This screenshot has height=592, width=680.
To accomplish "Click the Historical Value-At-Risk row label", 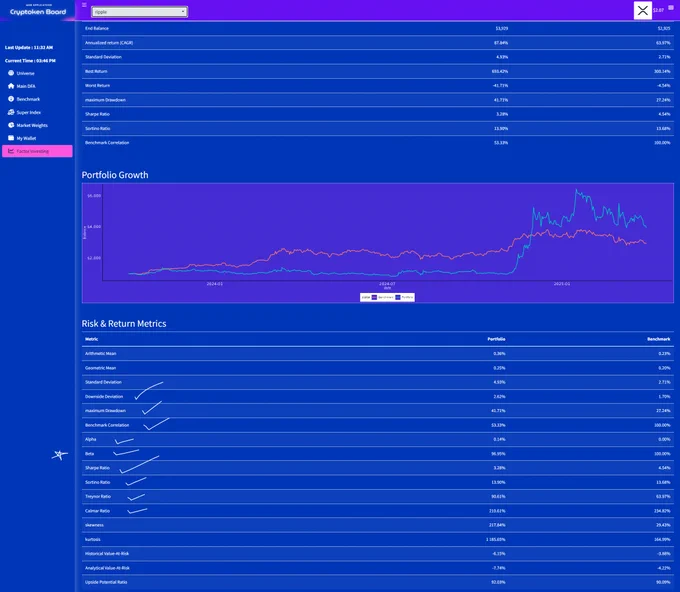I will tap(107, 553).
